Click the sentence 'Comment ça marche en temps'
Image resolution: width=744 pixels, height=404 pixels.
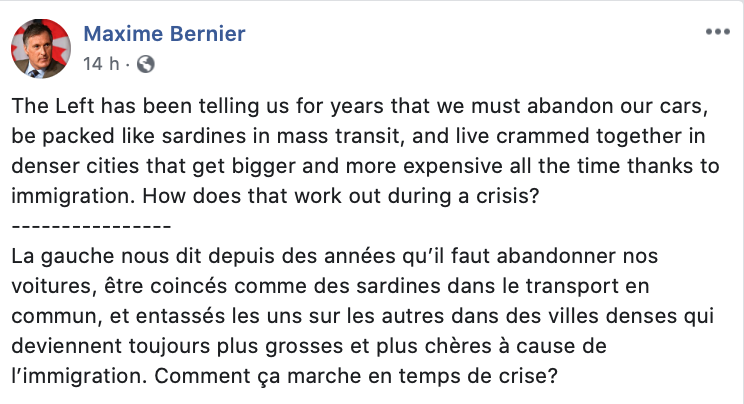tap(355, 376)
